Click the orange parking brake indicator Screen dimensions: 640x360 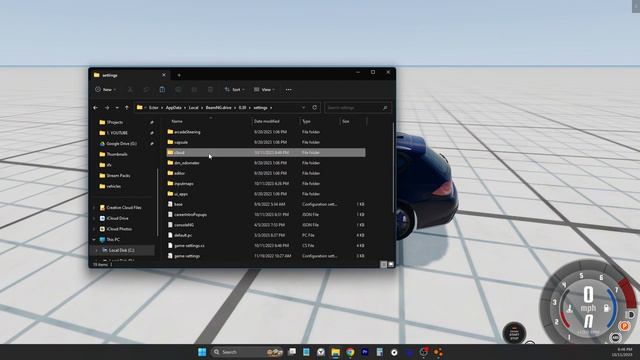pos(624,326)
